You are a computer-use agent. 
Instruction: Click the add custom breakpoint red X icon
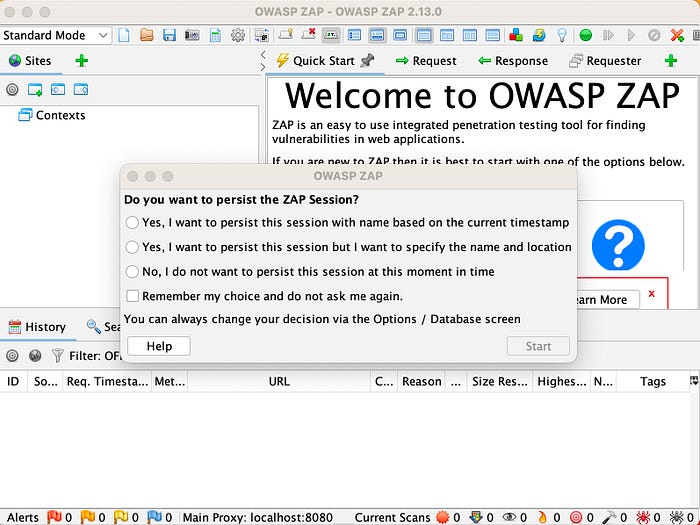[677, 35]
